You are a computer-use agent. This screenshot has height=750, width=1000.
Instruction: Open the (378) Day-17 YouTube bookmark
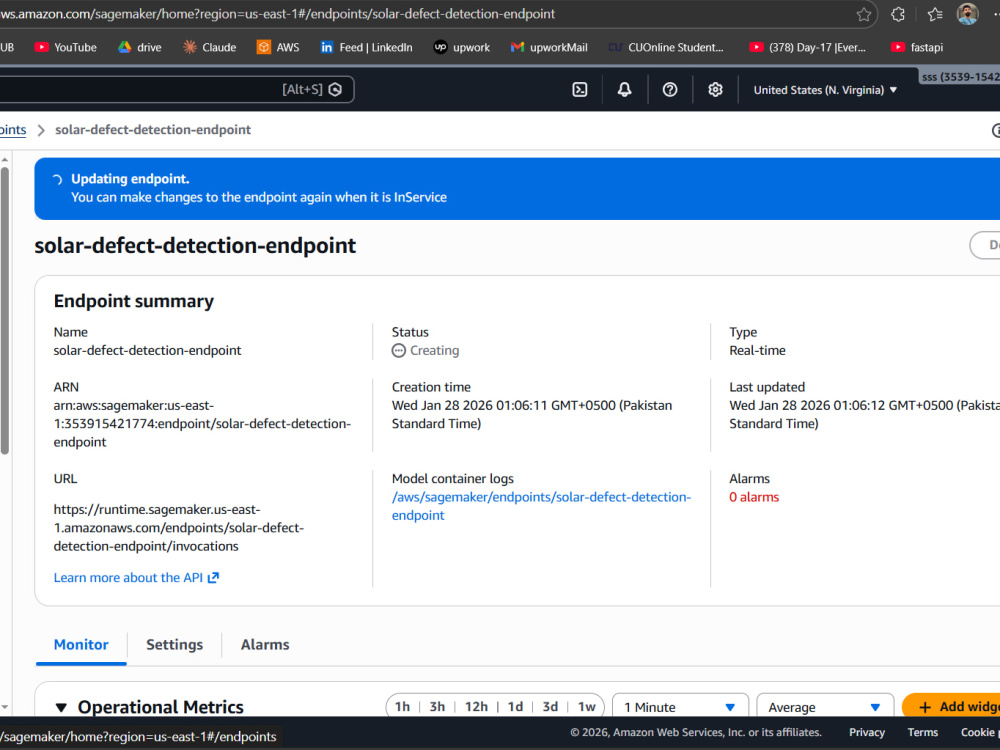point(807,47)
